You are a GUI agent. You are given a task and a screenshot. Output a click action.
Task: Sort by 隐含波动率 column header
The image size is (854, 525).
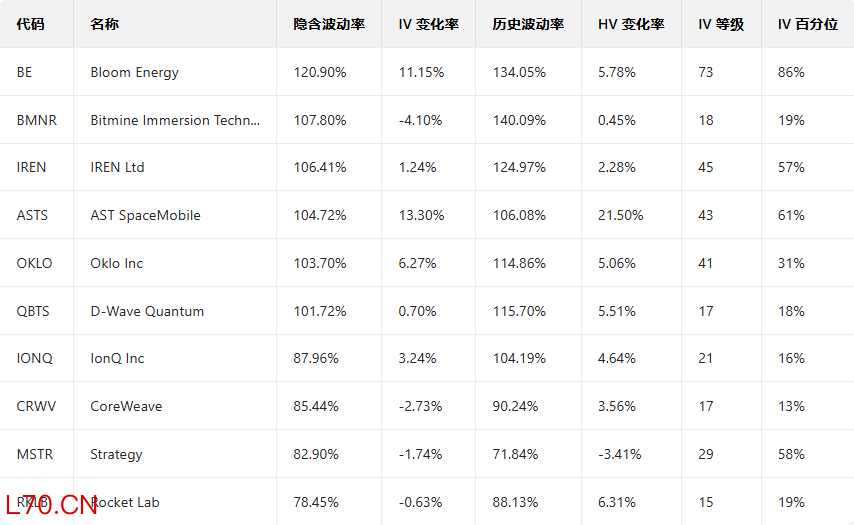point(329,25)
